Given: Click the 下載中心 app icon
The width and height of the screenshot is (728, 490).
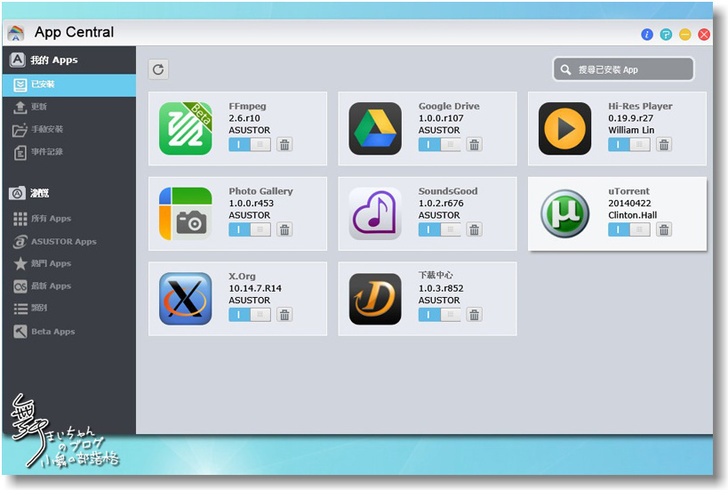Looking at the screenshot, I should 375,298.
